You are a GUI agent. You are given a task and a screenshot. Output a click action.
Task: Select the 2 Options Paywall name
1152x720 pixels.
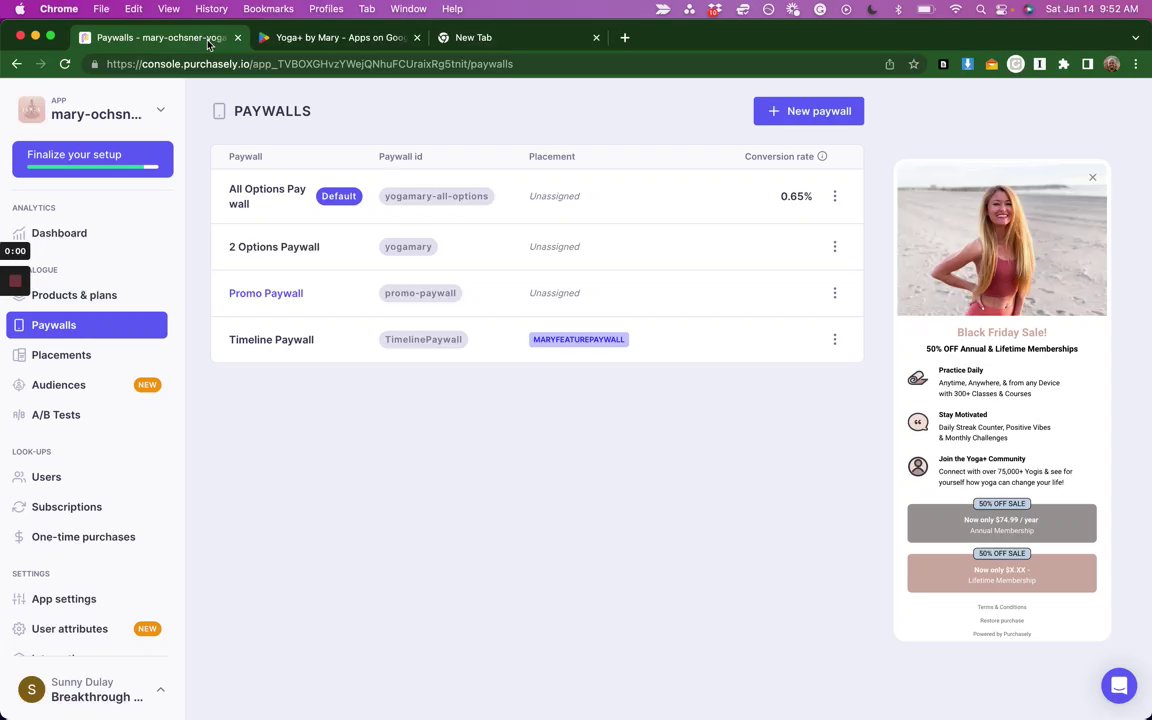[274, 247]
